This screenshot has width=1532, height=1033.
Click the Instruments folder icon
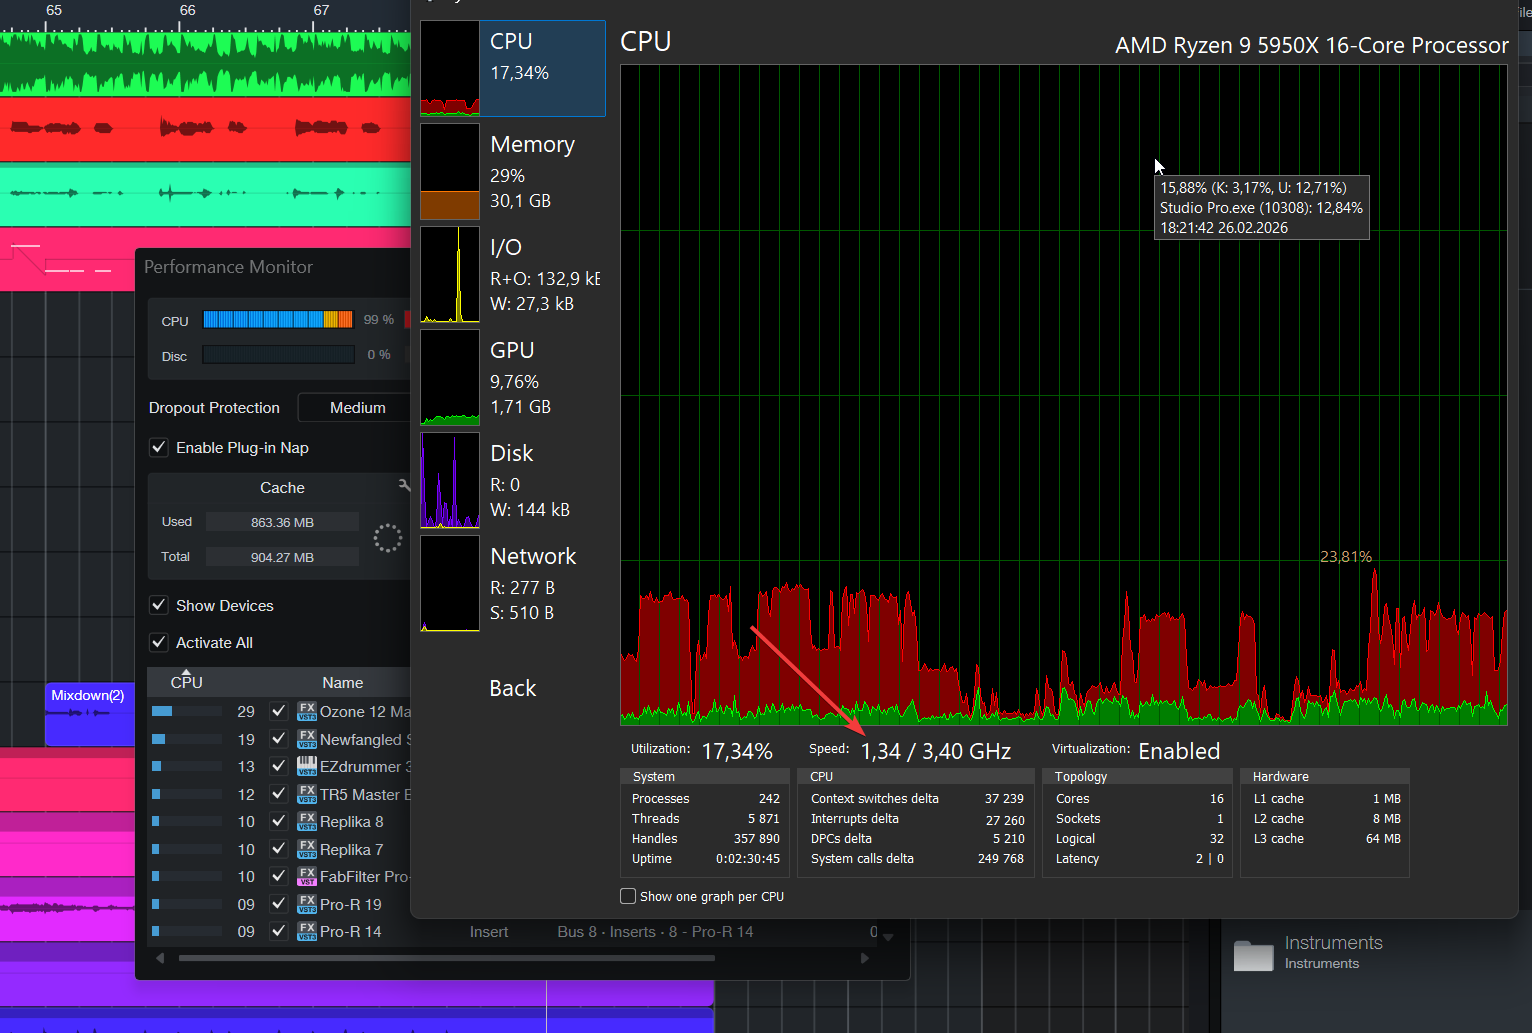[x=1252, y=953]
